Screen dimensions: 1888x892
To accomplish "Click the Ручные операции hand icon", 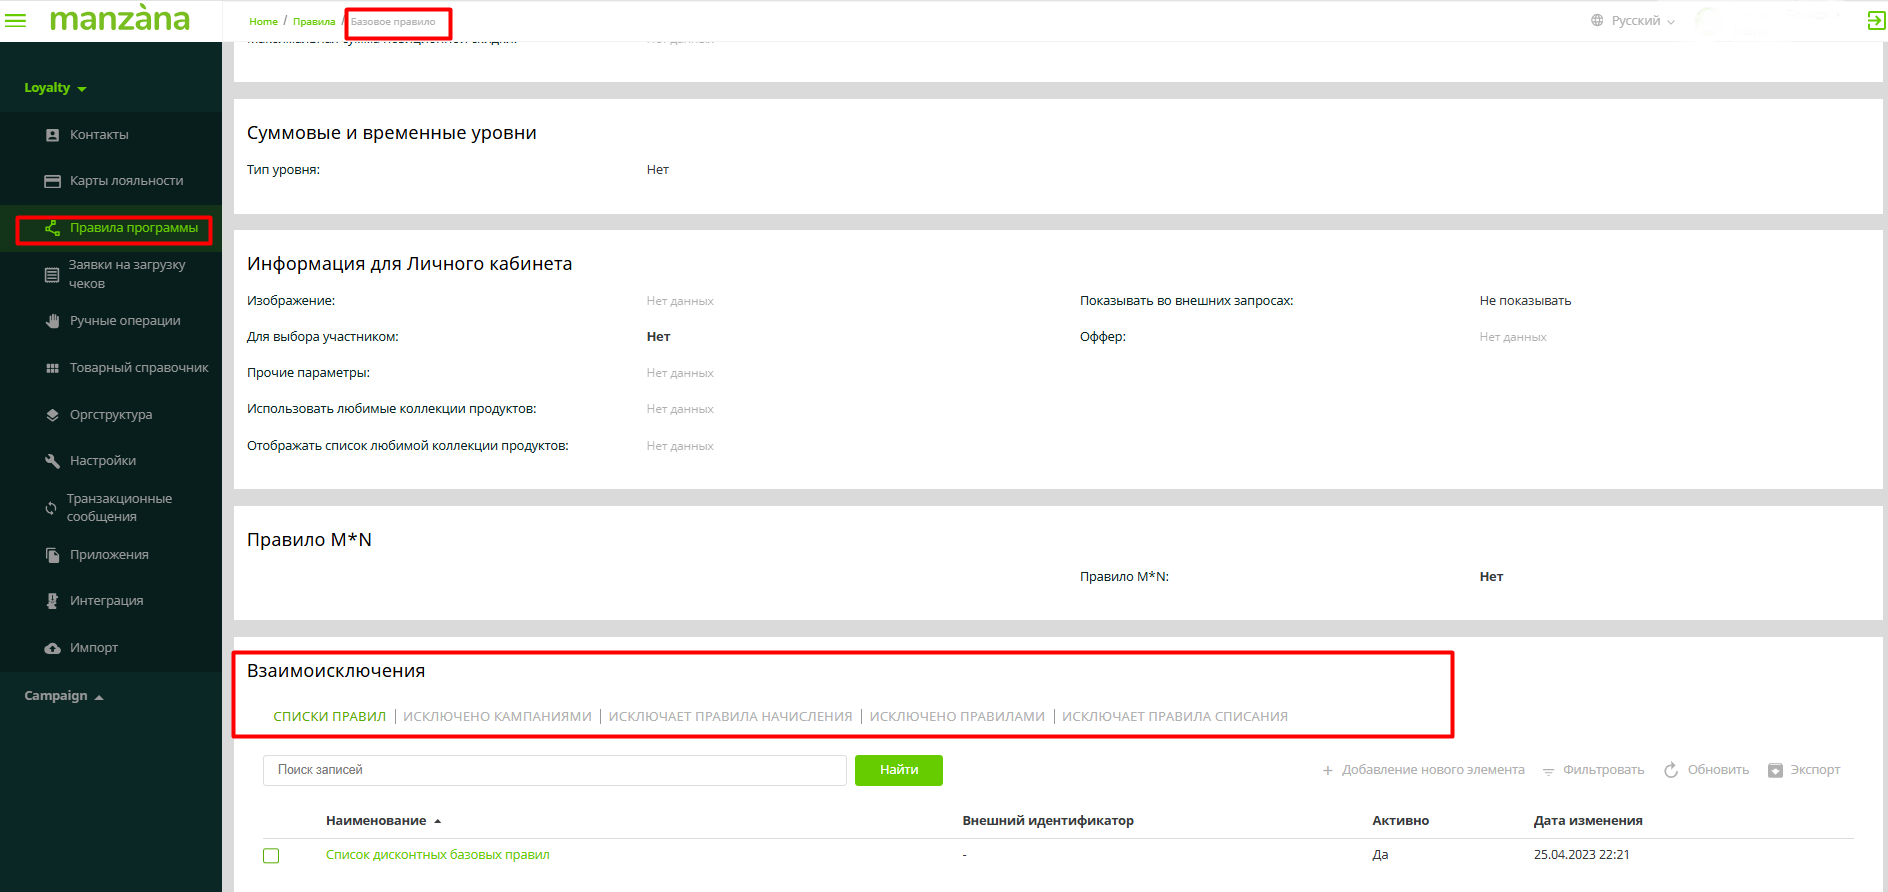I will [x=52, y=321].
